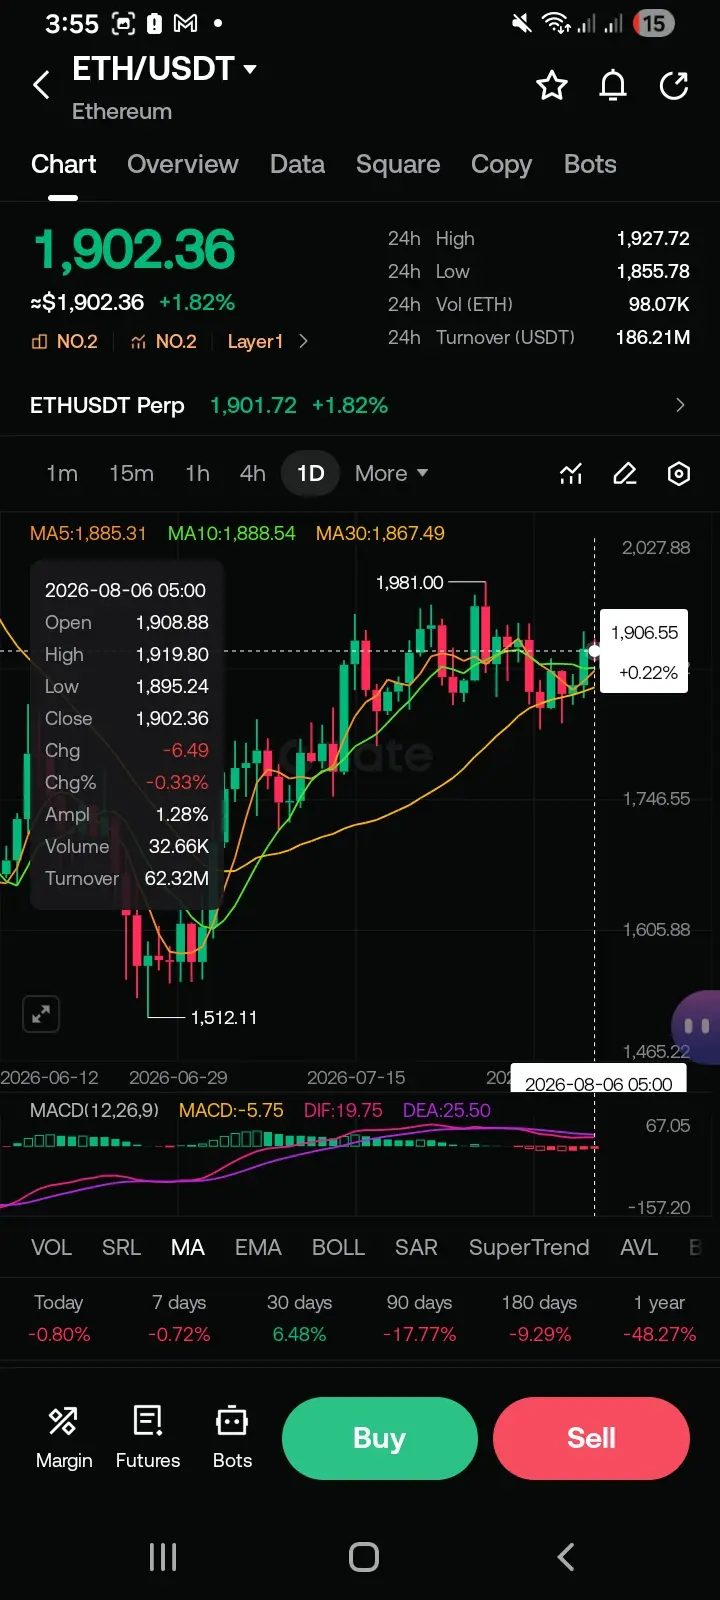Open Bots icon in bottom bar

232,1438
